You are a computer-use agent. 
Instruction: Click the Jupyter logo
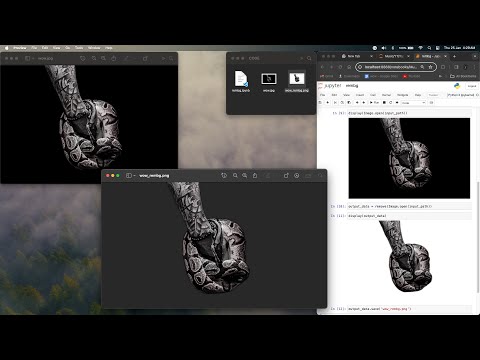click(x=331, y=86)
